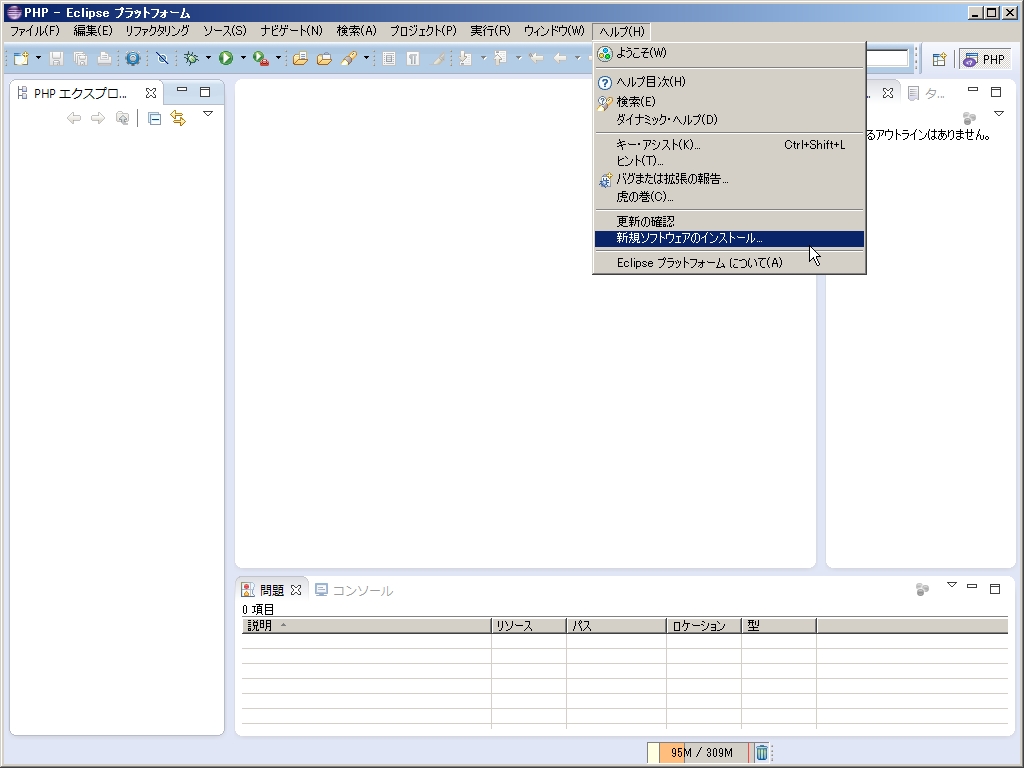The height and width of the screenshot is (768, 1024).
Task: Toggle Block Selection Mode icon
Action: click(389, 59)
